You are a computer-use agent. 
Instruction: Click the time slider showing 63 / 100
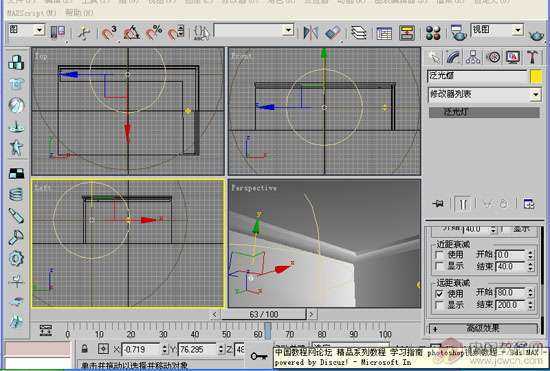tap(264, 314)
